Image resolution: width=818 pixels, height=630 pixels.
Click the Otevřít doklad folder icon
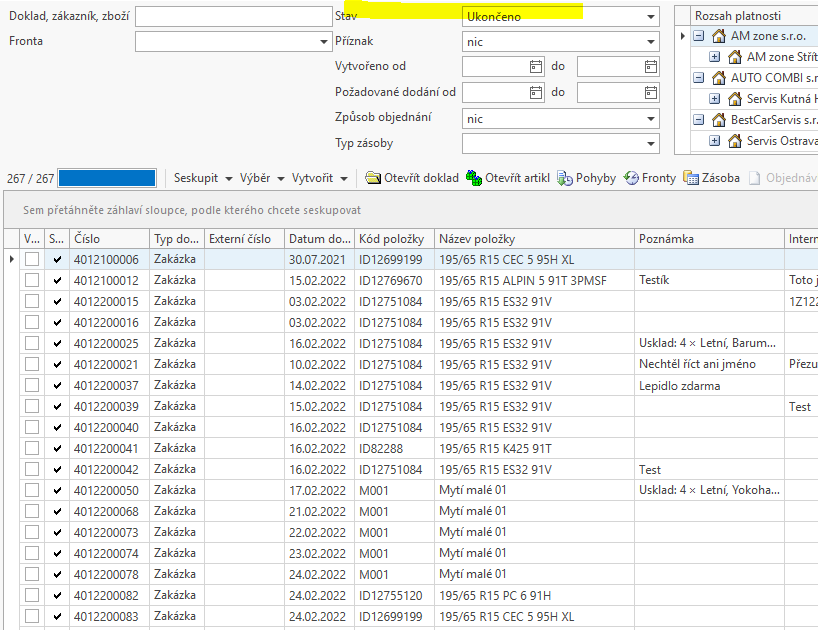tap(373, 178)
